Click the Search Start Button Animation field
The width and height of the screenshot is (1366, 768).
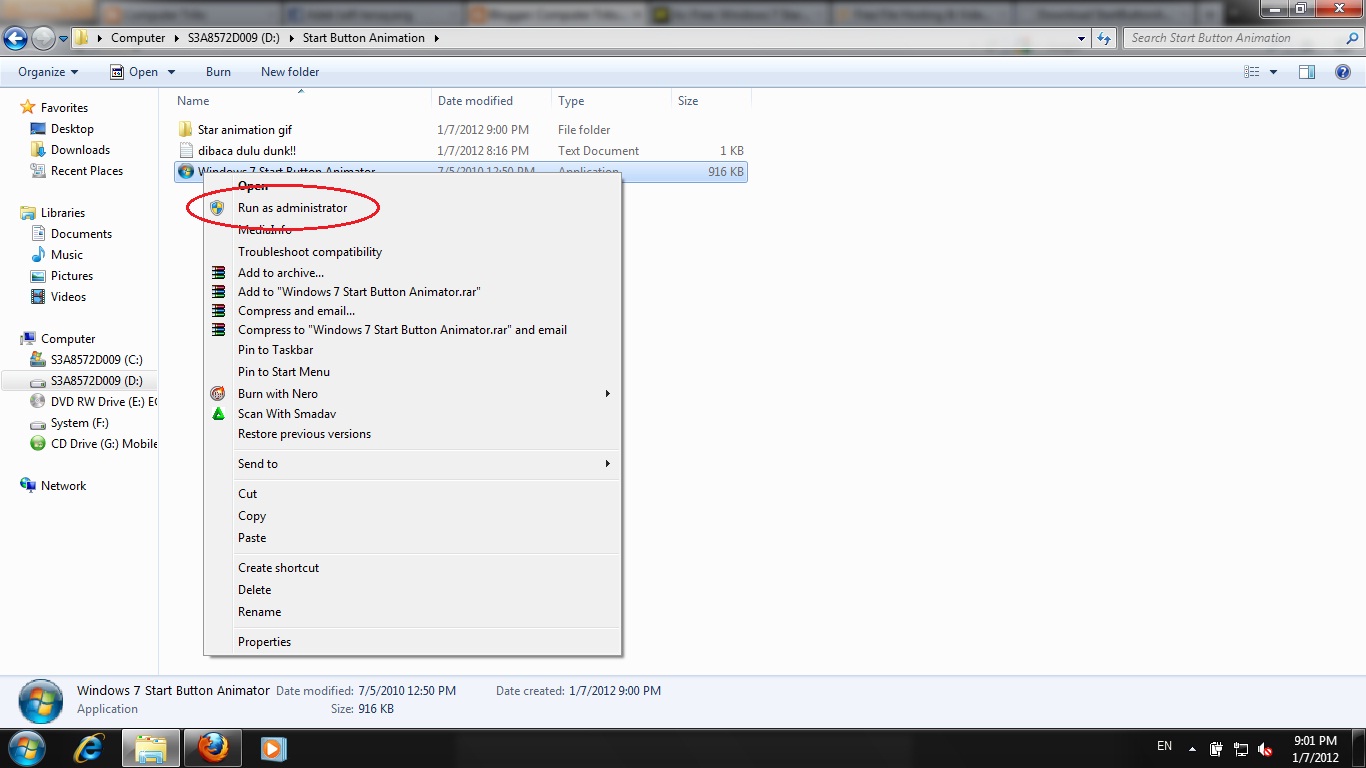1243,38
